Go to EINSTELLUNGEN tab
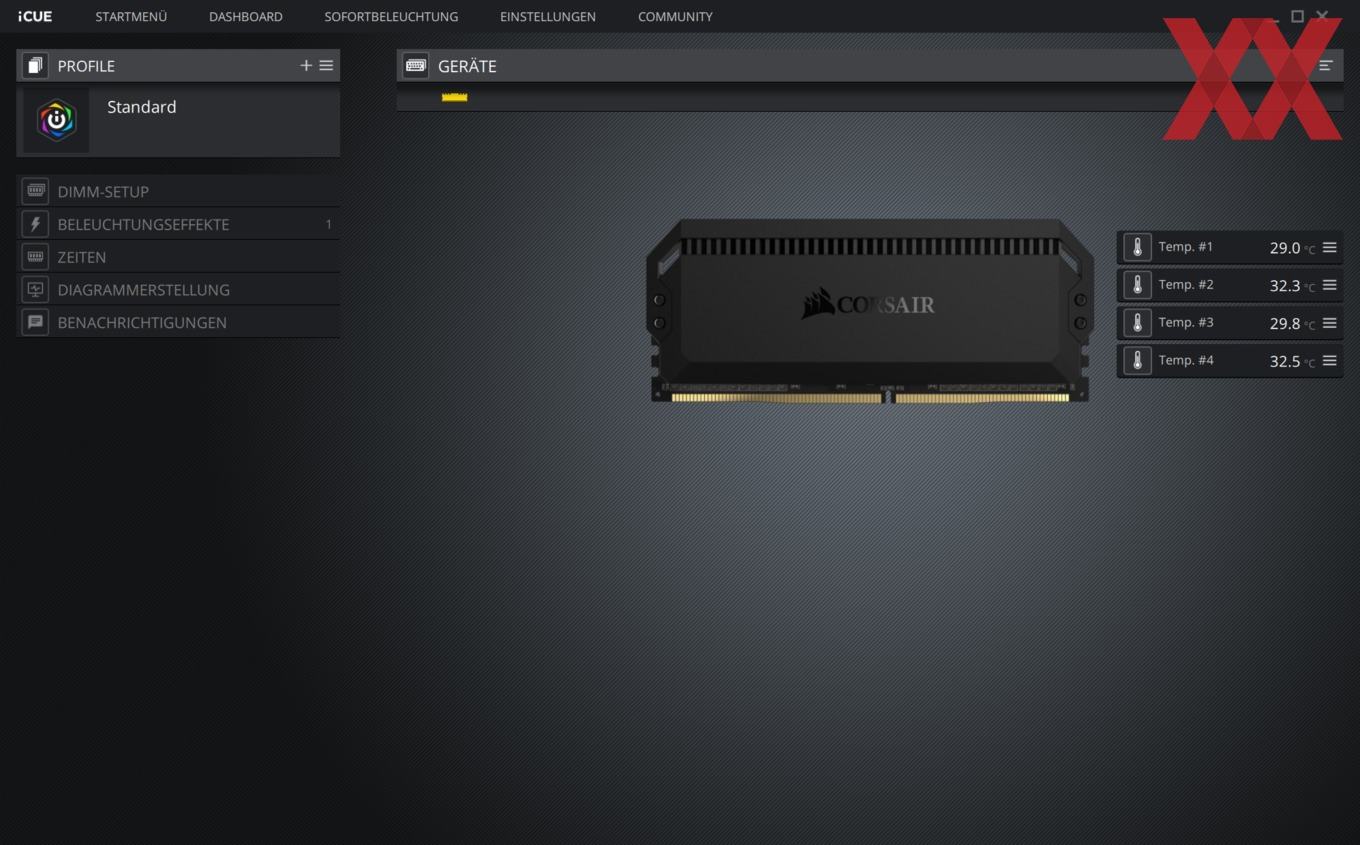1360x845 pixels. 548,17
